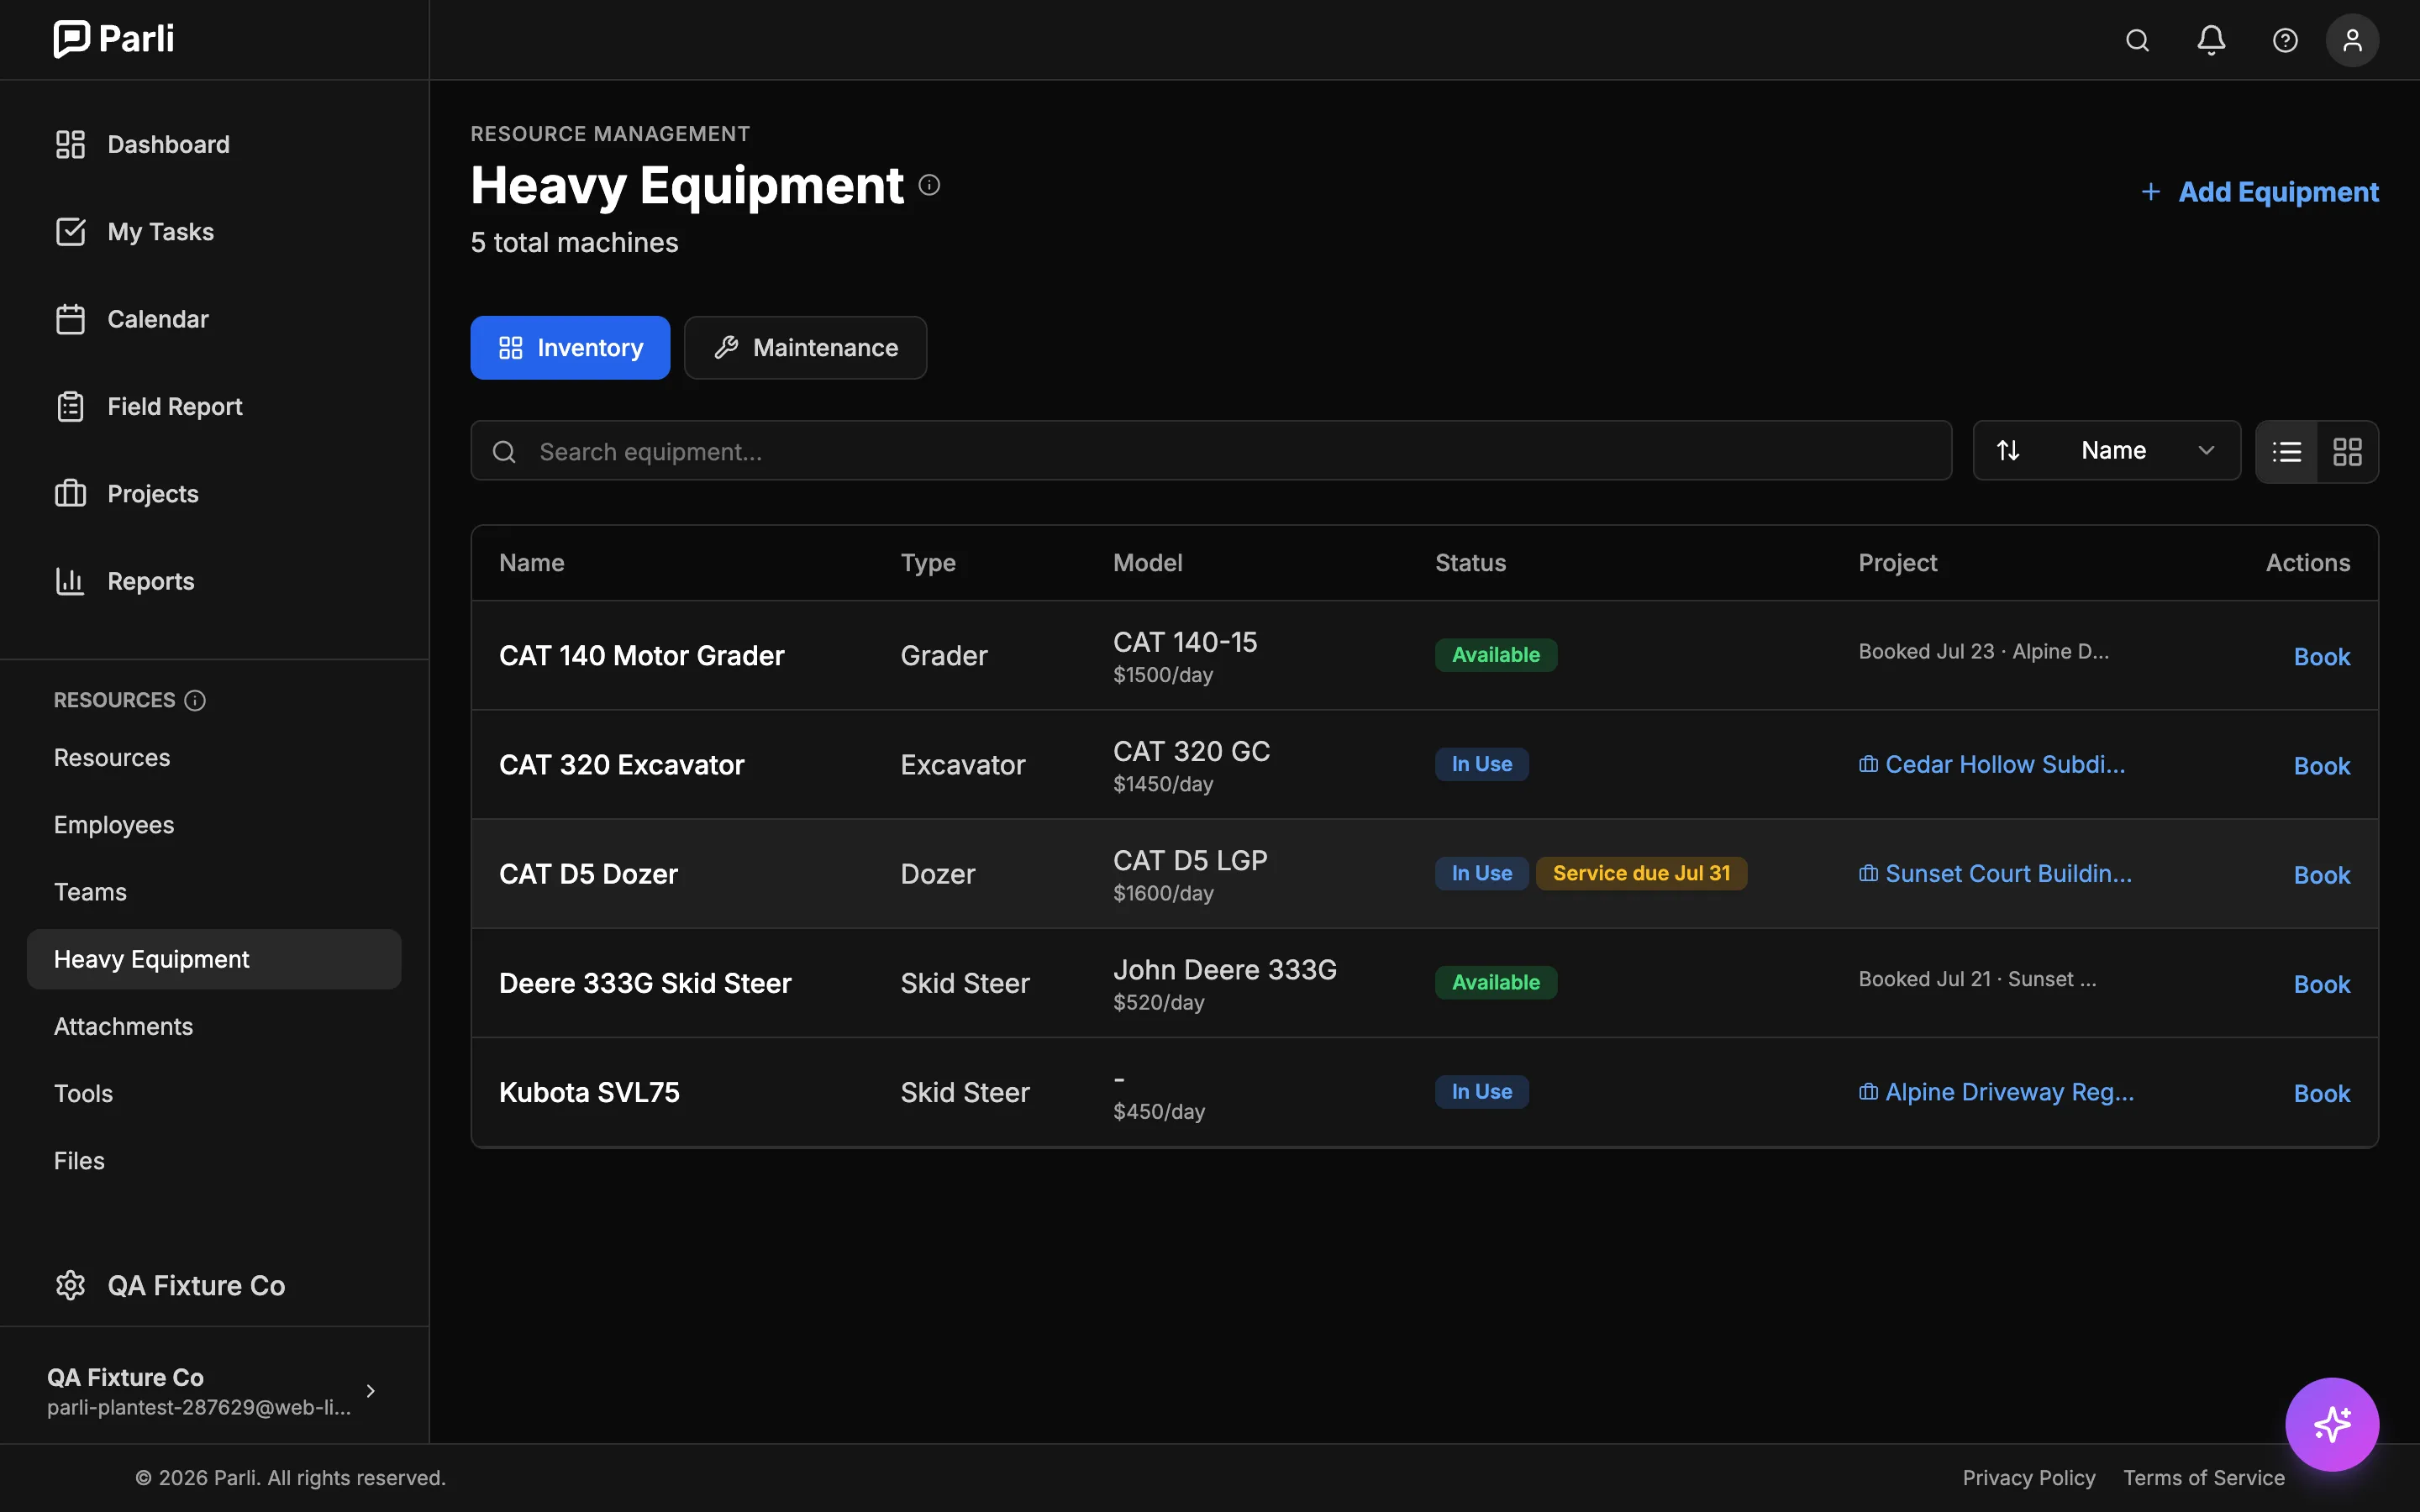Open the user profile avatar
This screenshot has width=2420, height=1512.
(2352, 40)
